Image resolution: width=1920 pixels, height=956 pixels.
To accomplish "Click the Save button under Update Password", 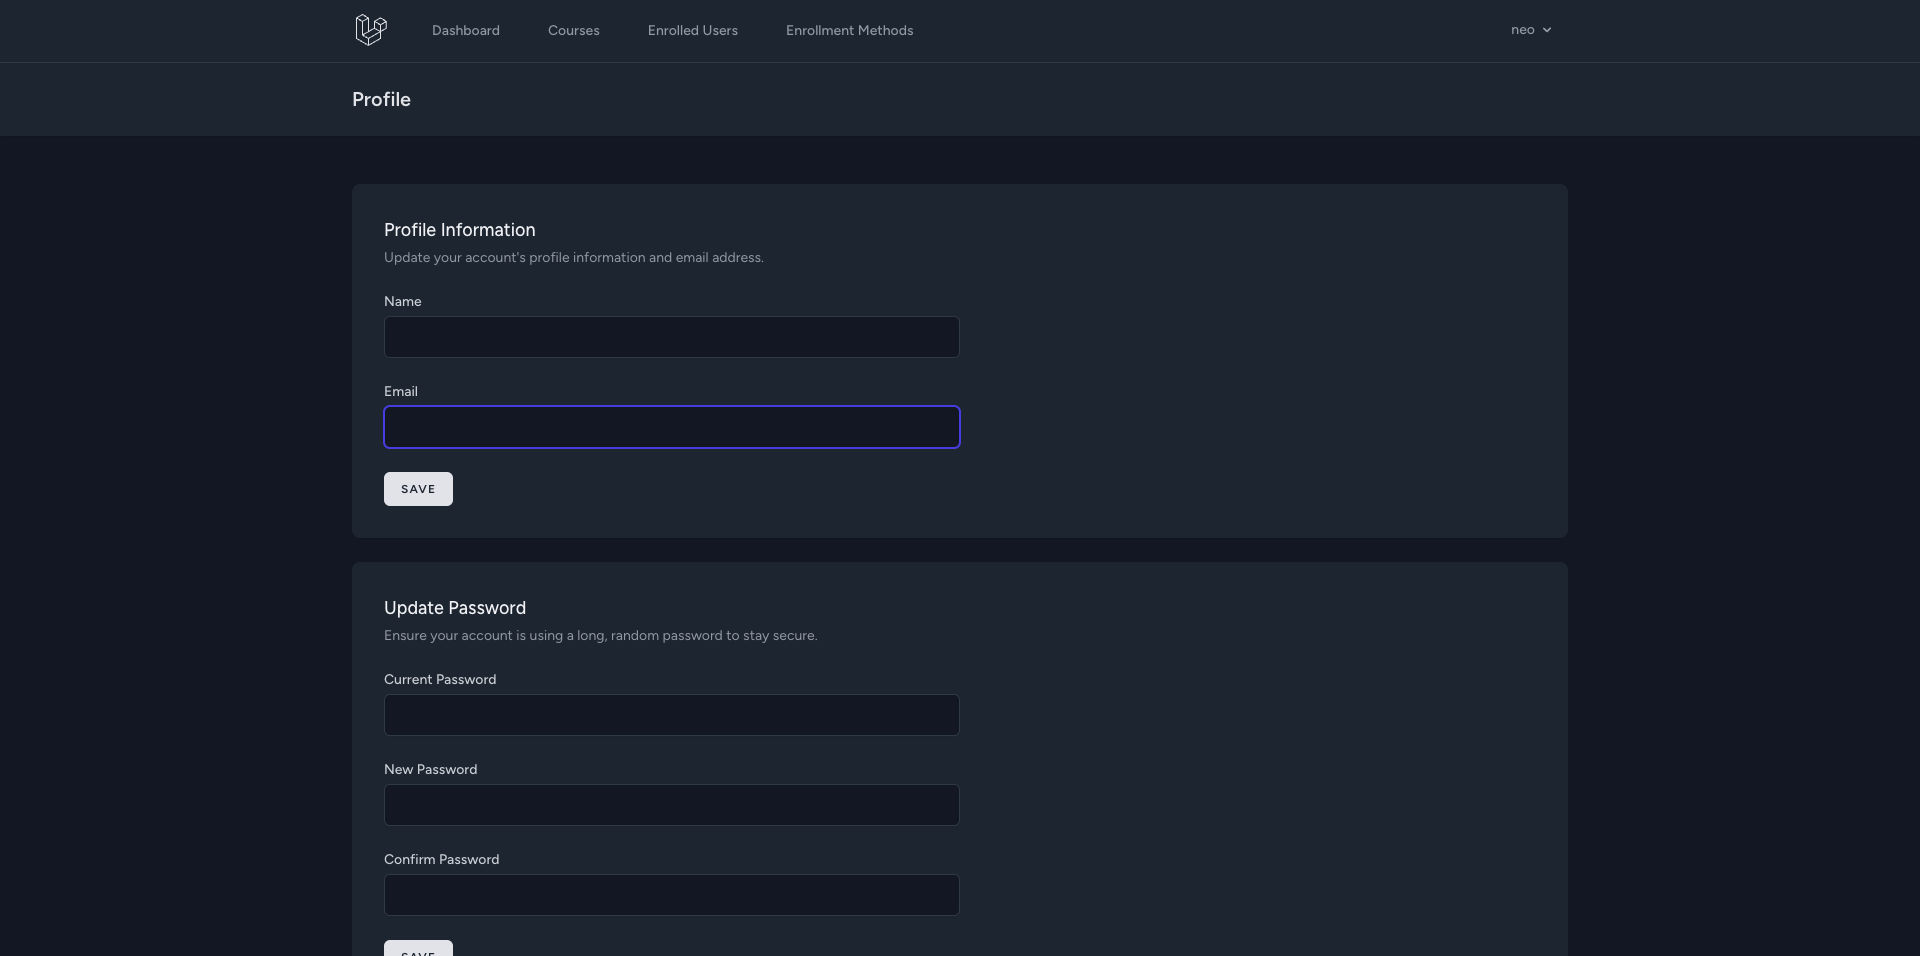I will (x=418, y=949).
